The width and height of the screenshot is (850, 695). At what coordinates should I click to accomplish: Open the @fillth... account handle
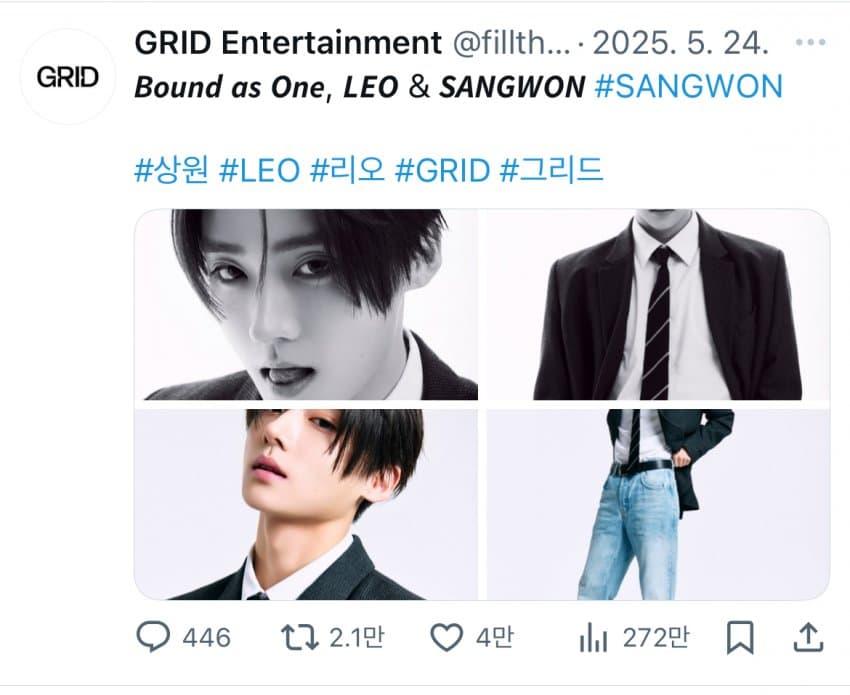(511, 43)
